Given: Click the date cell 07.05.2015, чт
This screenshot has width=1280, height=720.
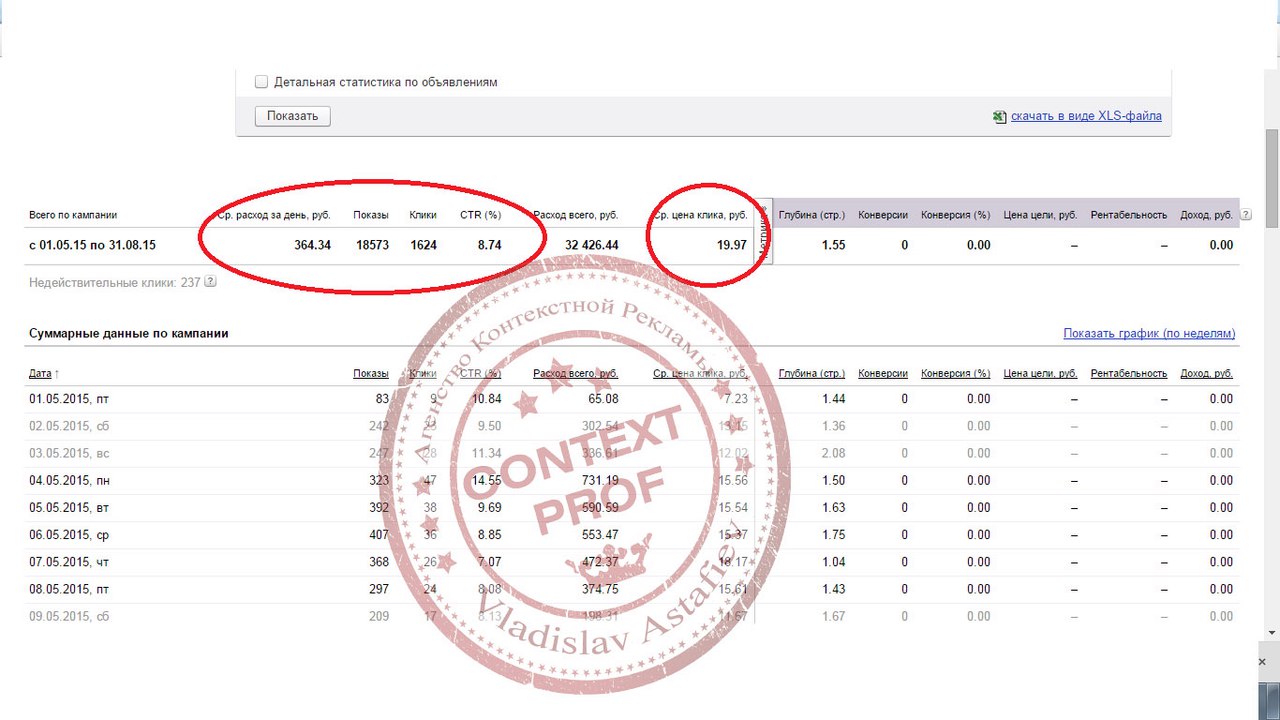Looking at the screenshot, I should coord(68,562).
